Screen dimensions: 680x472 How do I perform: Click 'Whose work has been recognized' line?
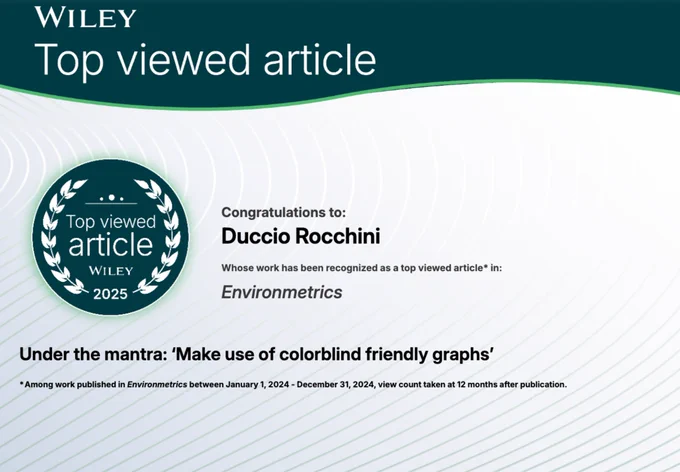(x=361, y=268)
